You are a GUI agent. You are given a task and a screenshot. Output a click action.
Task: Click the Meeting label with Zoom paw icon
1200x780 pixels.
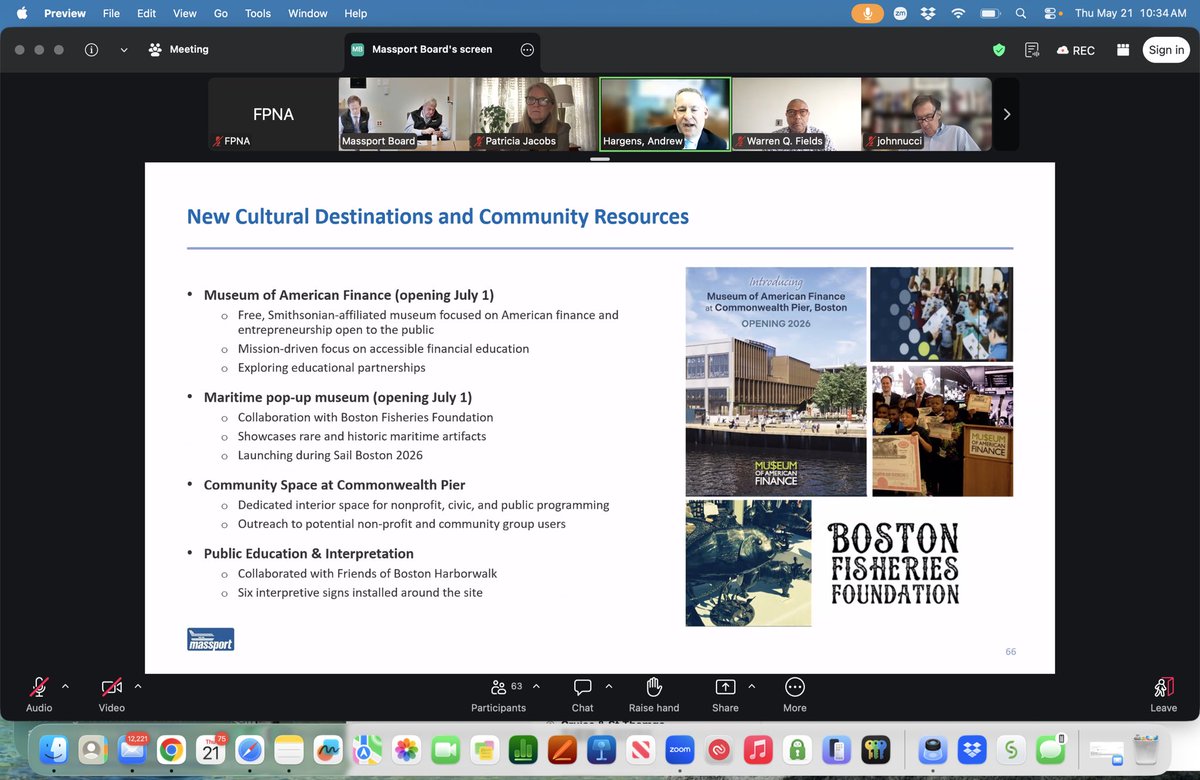[178, 50]
